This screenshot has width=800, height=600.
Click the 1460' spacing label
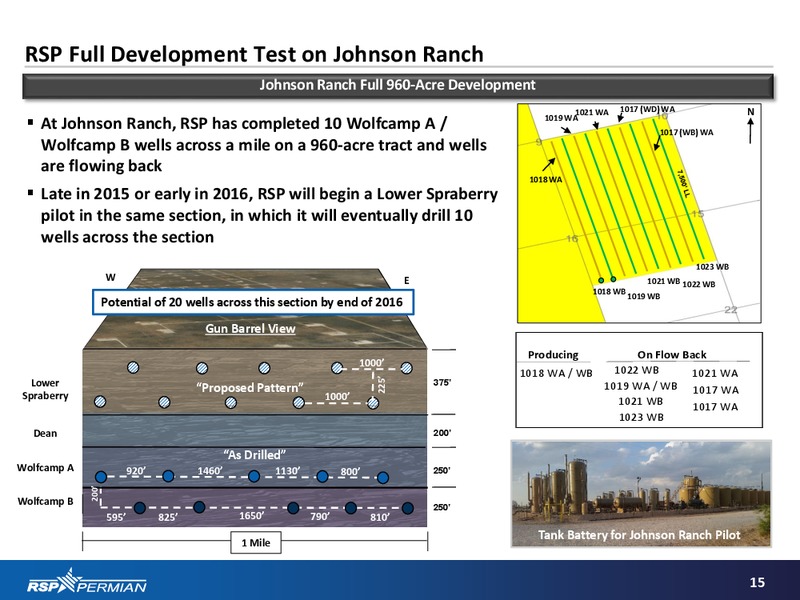pos(210,470)
